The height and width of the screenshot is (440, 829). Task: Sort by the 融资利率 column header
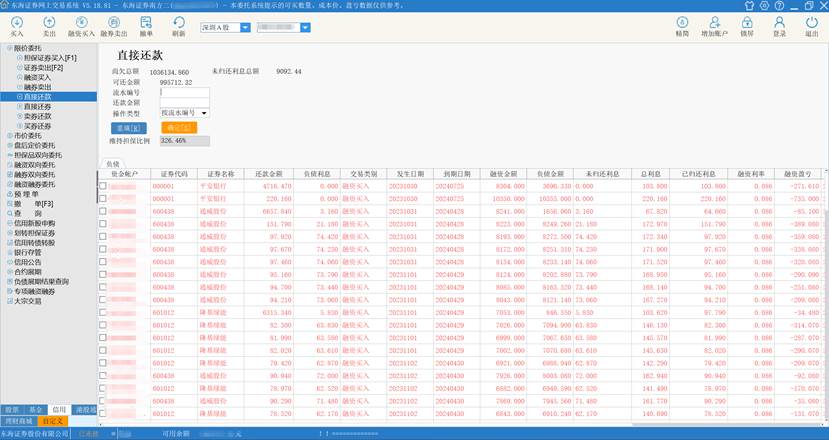751,174
